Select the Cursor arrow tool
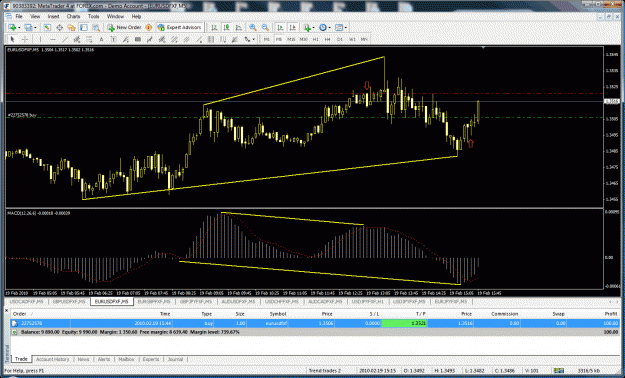This screenshot has height=378, width=625. point(12,39)
